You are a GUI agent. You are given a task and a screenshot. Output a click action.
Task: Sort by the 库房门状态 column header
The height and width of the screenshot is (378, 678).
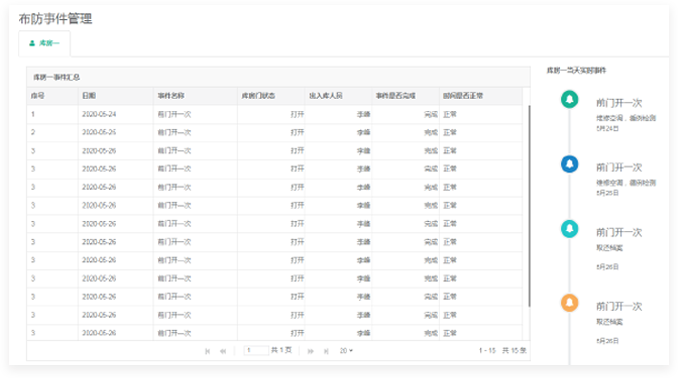(x=271, y=96)
